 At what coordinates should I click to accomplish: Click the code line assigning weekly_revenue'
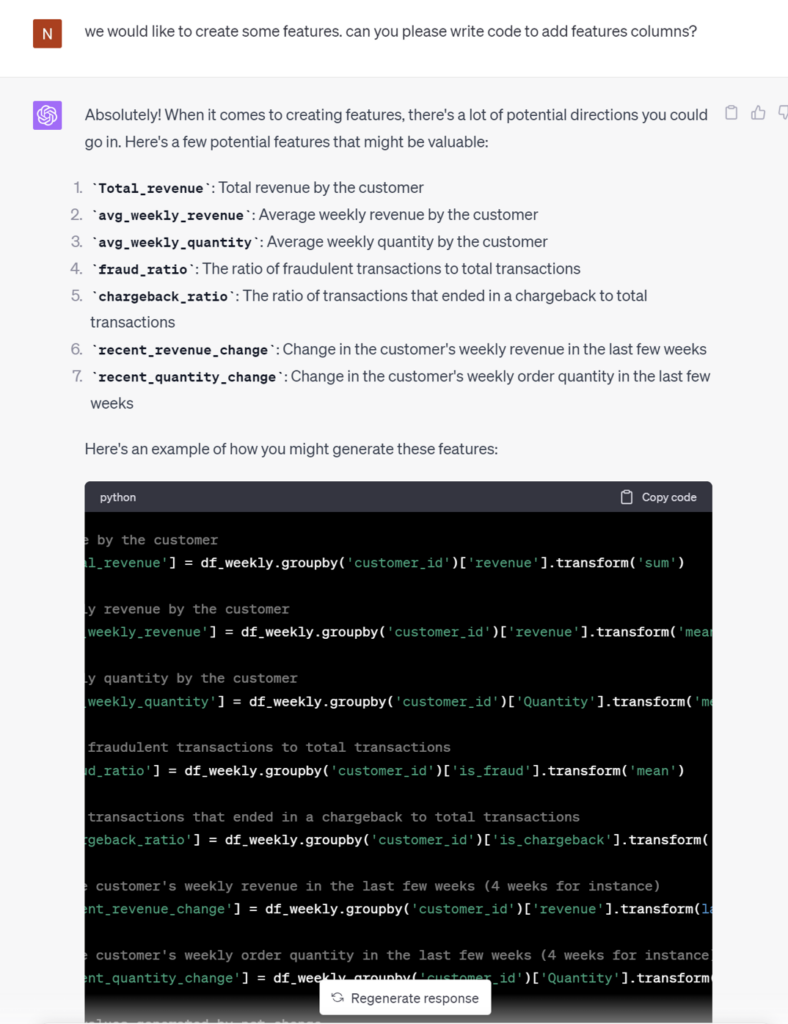[x=398, y=632]
